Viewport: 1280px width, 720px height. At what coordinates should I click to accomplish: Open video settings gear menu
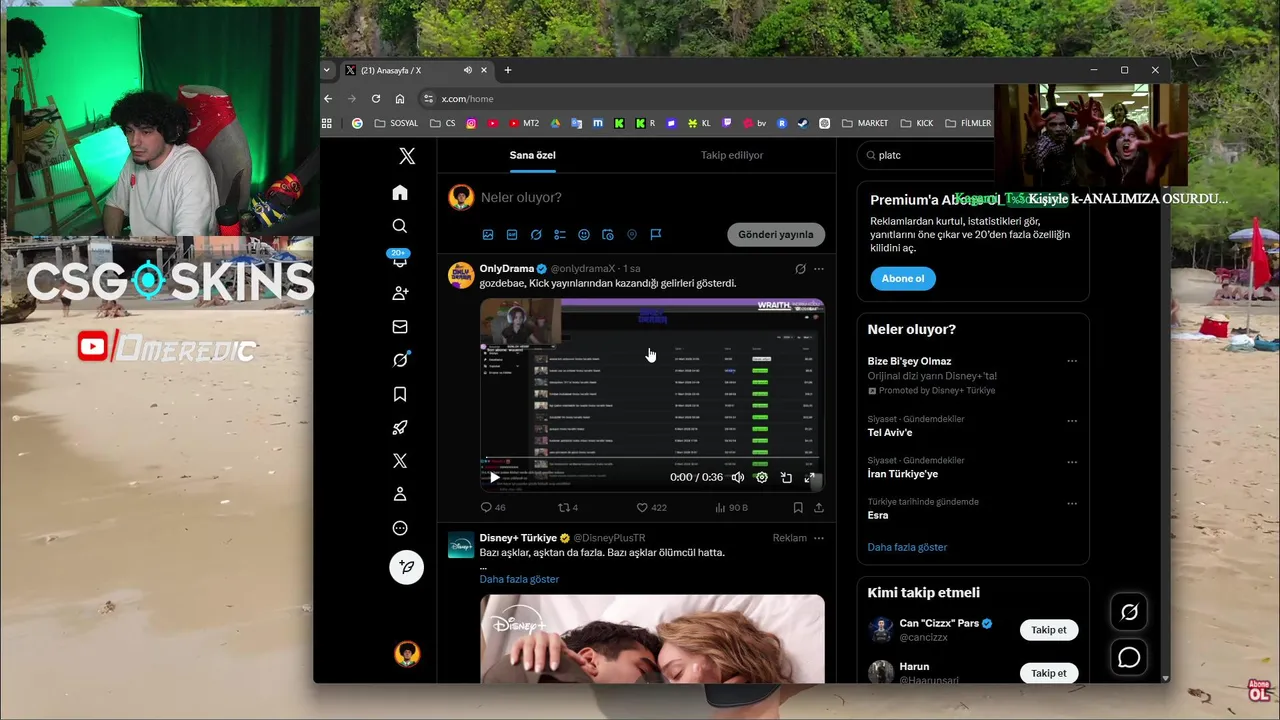(762, 478)
